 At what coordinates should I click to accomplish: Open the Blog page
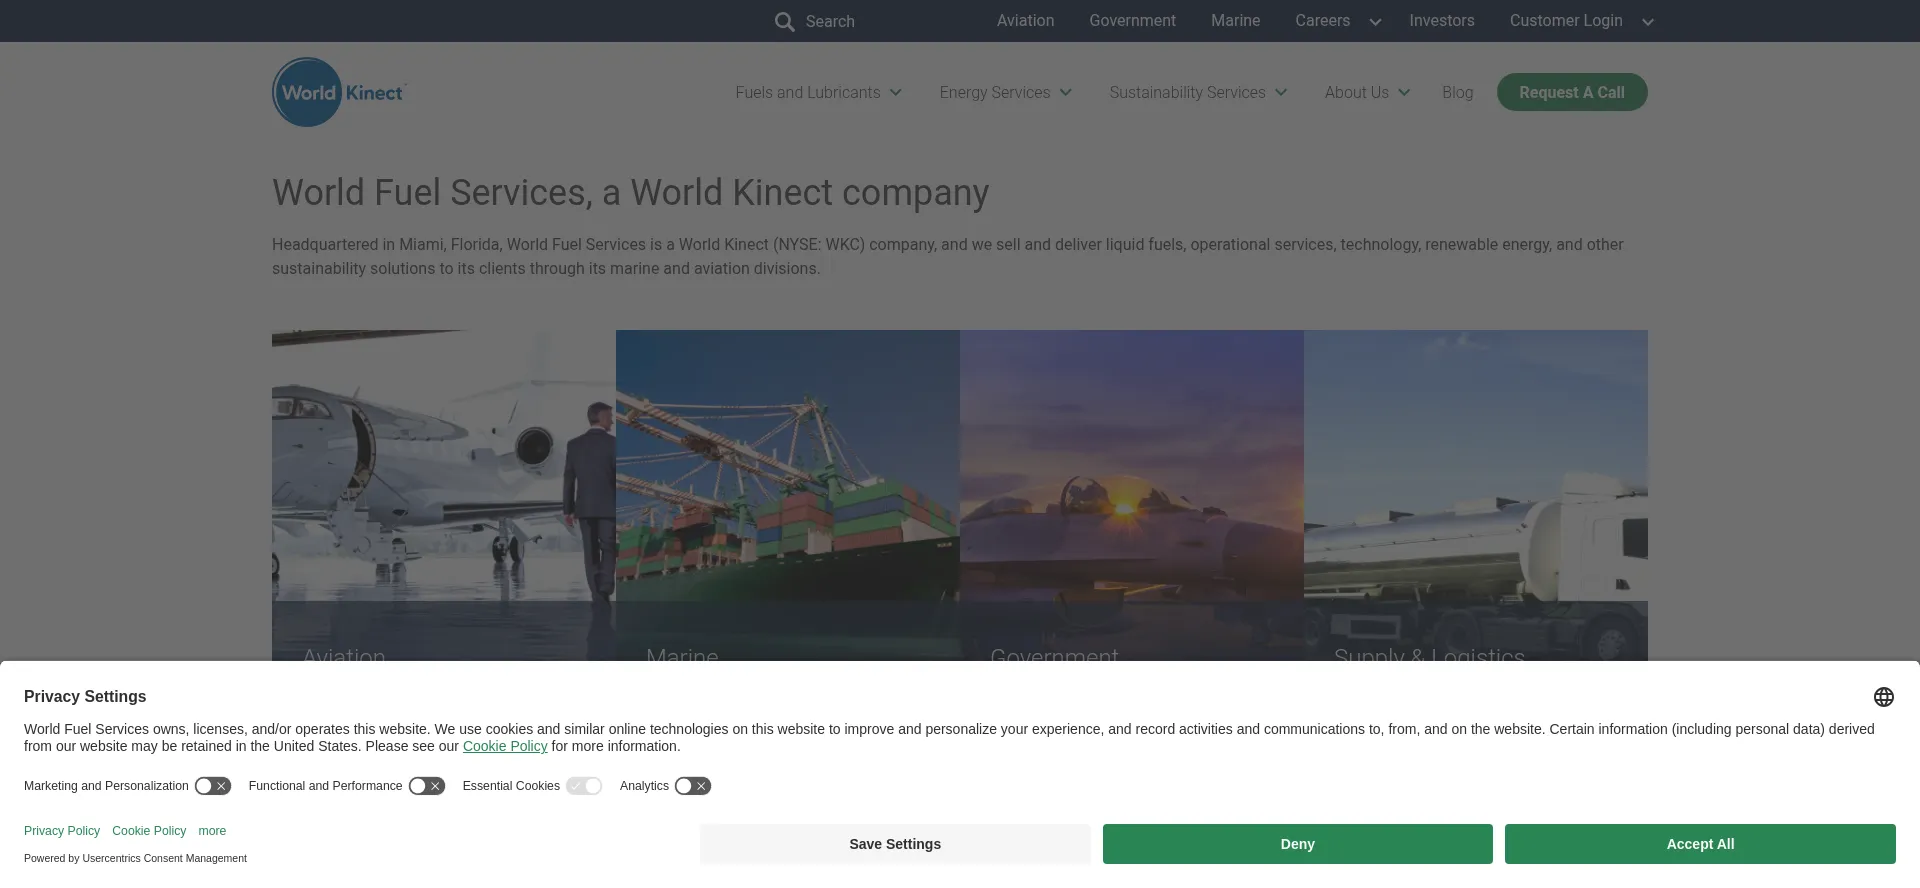point(1457,92)
